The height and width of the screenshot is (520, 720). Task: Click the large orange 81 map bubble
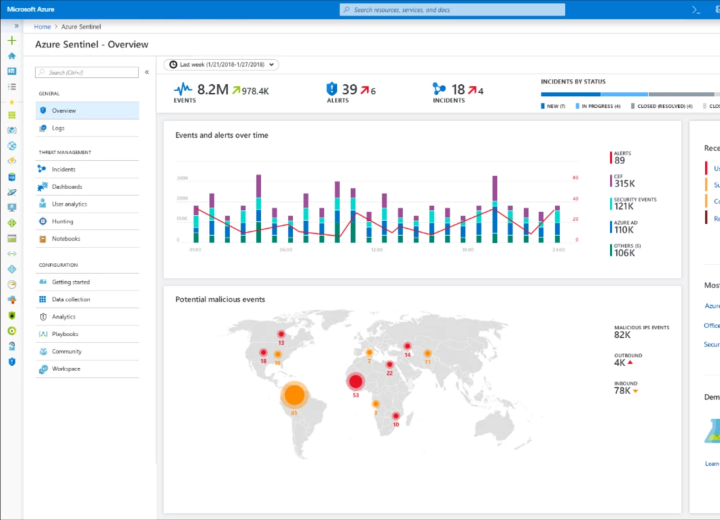[294, 395]
